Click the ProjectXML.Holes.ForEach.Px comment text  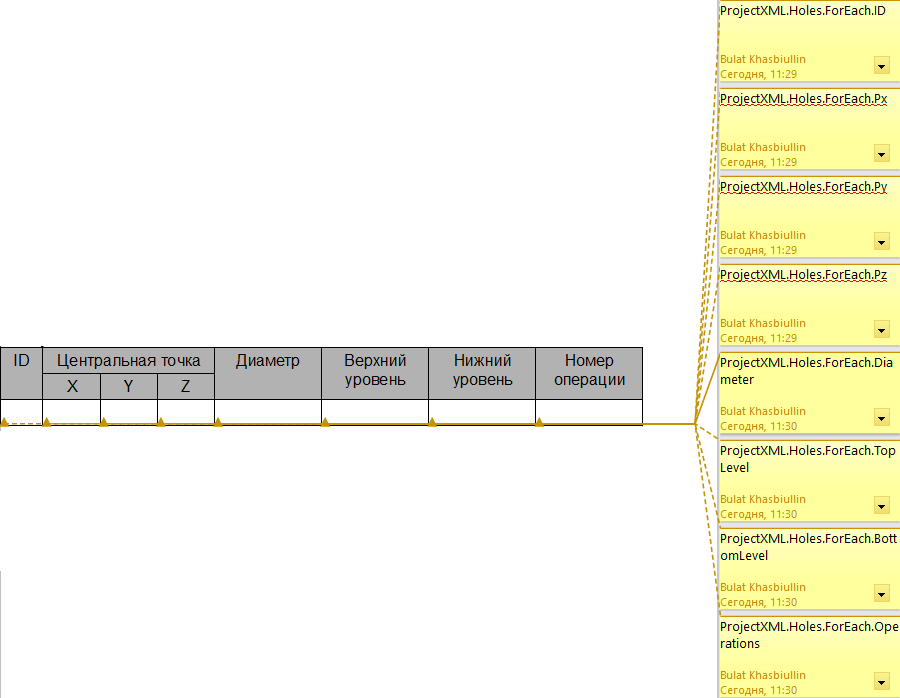(x=803, y=99)
